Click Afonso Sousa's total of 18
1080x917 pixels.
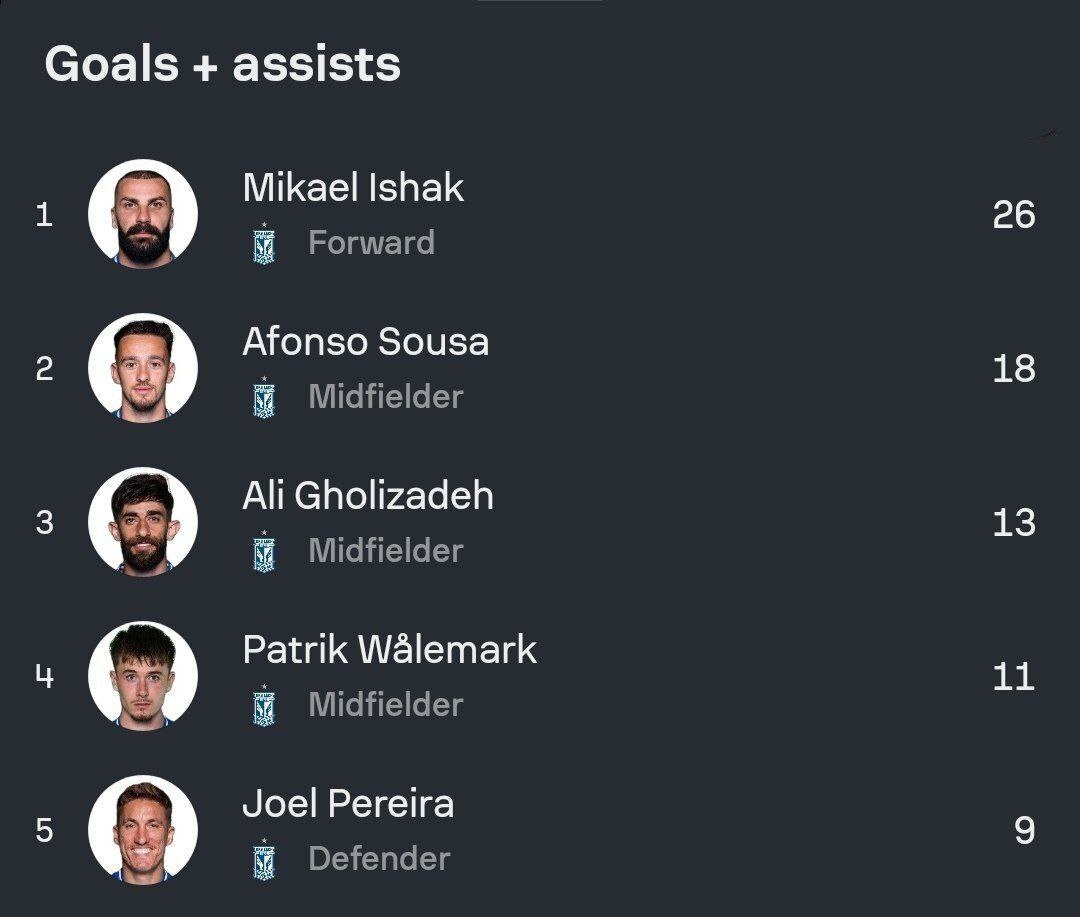(x=1013, y=369)
